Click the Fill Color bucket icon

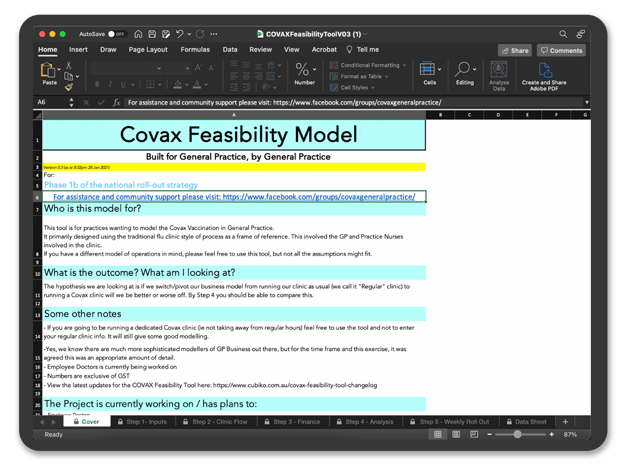(x=177, y=85)
